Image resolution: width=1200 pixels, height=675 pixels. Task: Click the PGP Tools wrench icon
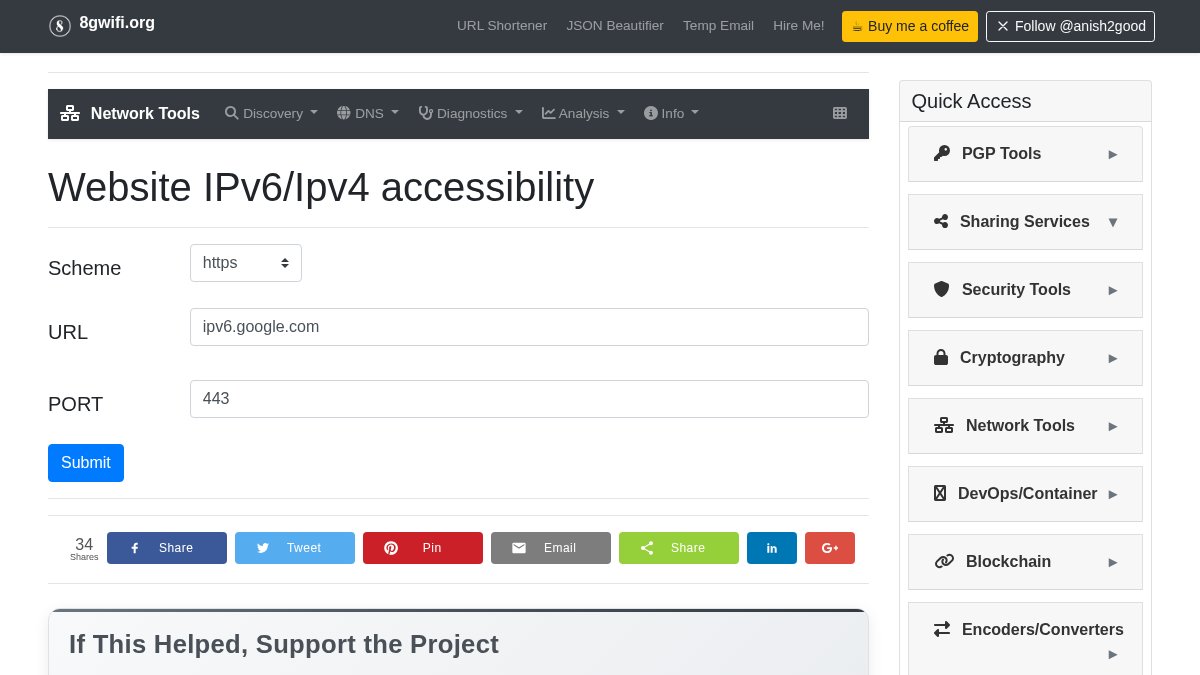click(941, 153)
